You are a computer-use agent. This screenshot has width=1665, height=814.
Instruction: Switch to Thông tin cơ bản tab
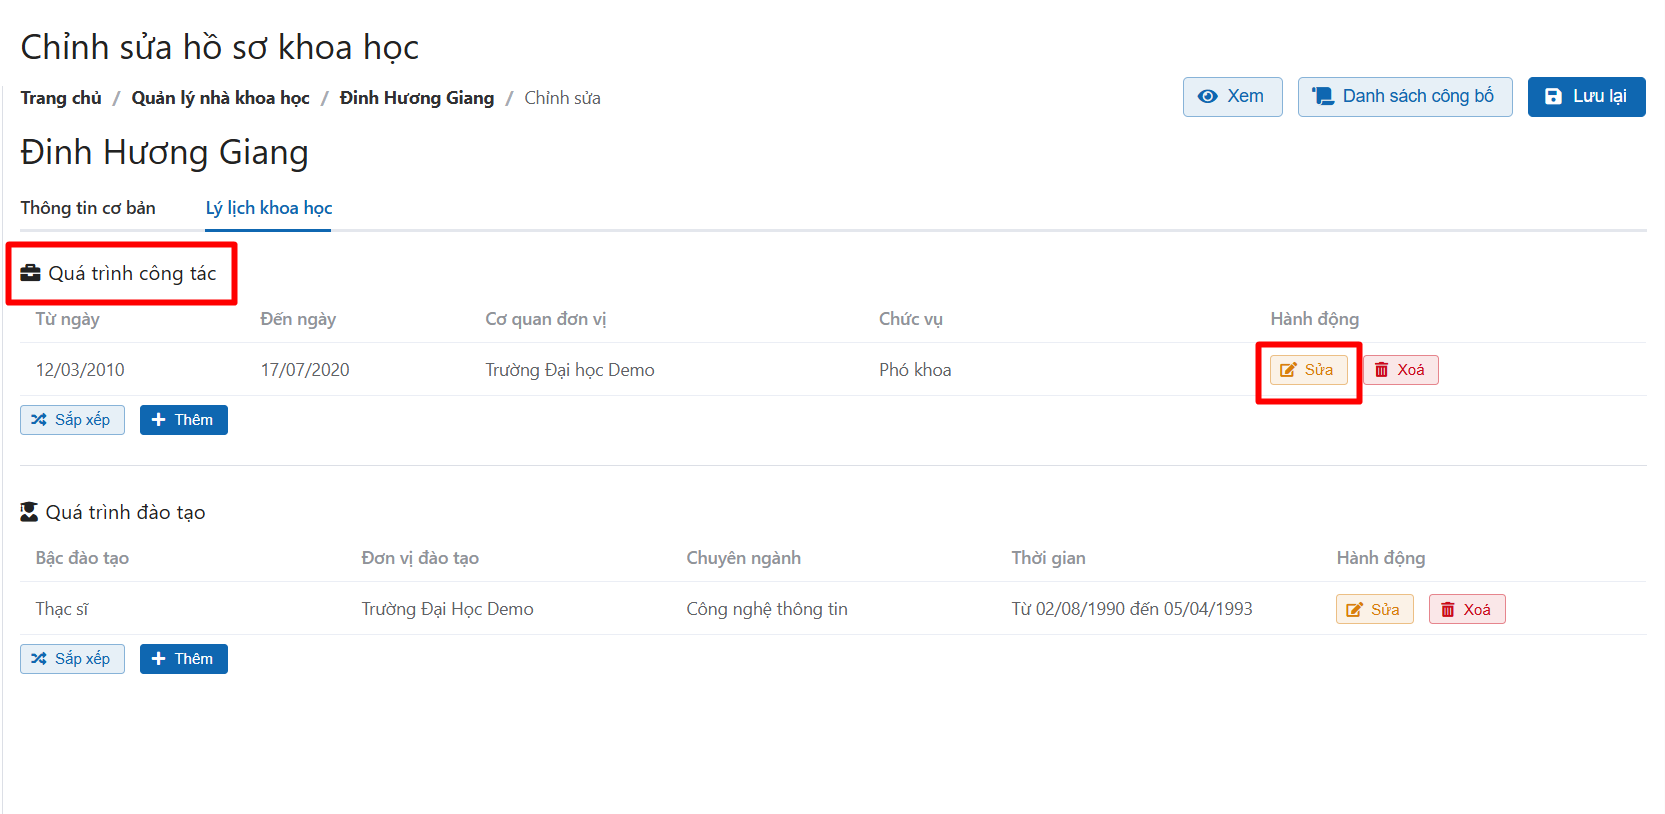(88, 208)
